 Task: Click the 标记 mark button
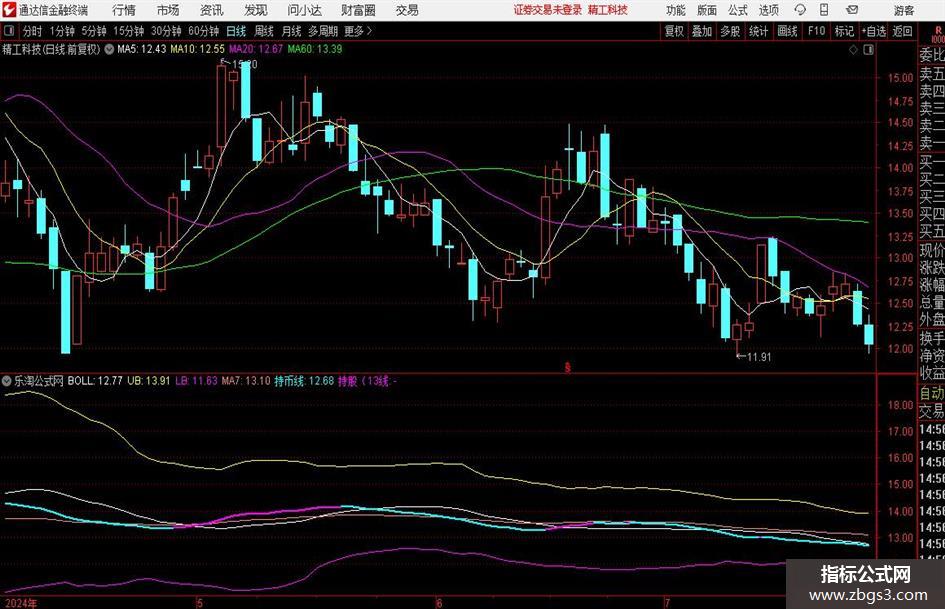[844, 31]
